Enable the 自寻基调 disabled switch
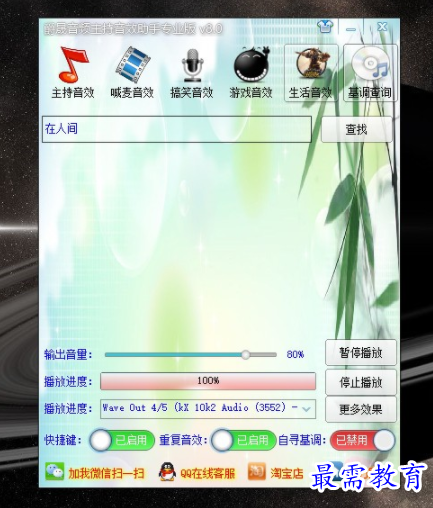 click(x=362, y=440)
